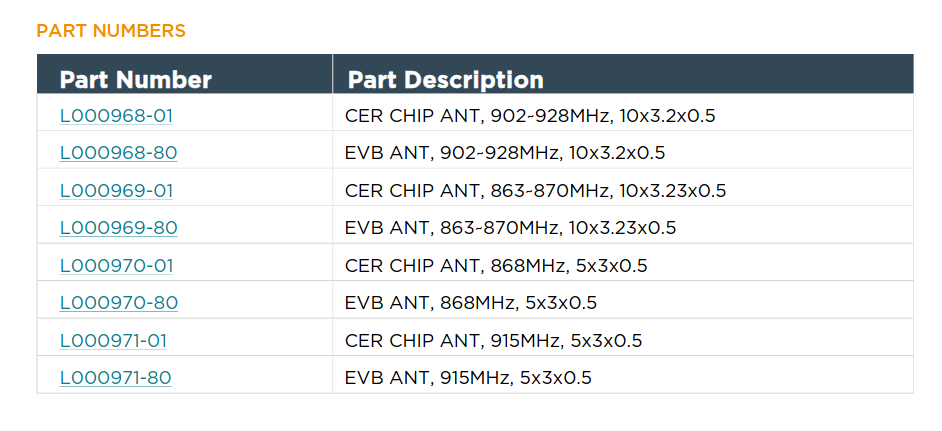Open the L000970-01 part link
The width and height of the screenshot is (942, 431).
pos(116,265)
